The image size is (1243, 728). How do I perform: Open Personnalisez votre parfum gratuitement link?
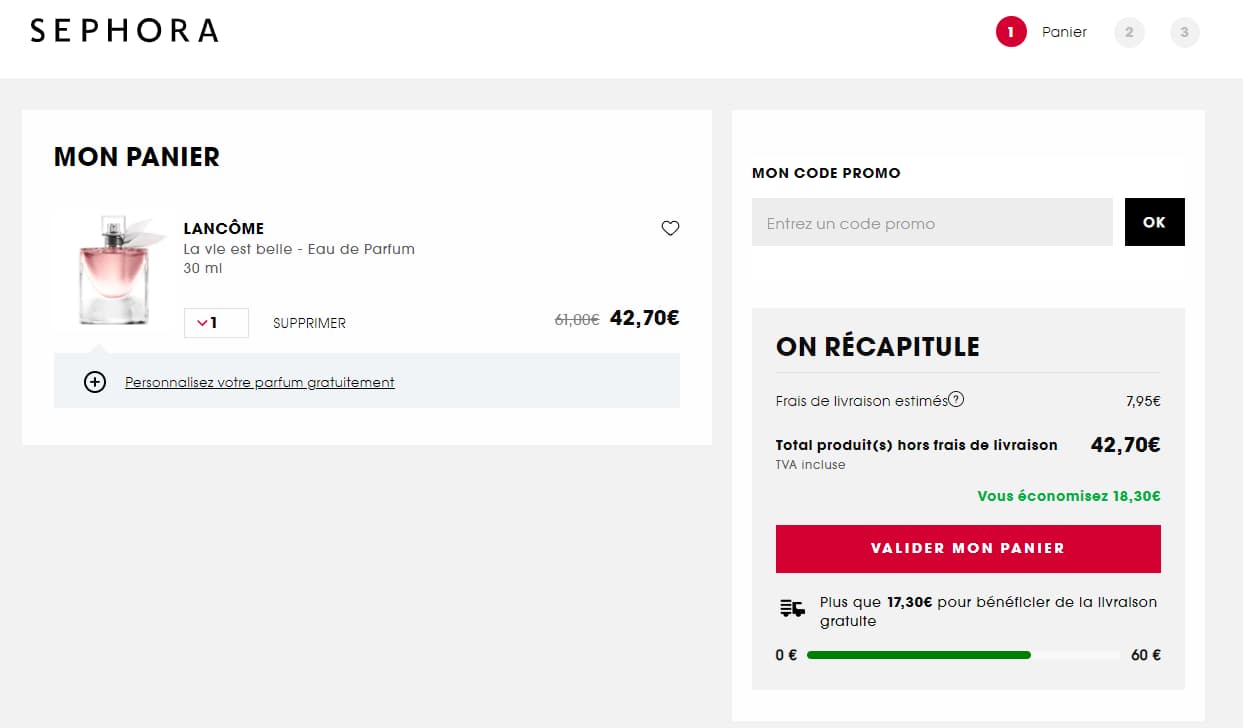pyautogui.click(x=260, y=382)
